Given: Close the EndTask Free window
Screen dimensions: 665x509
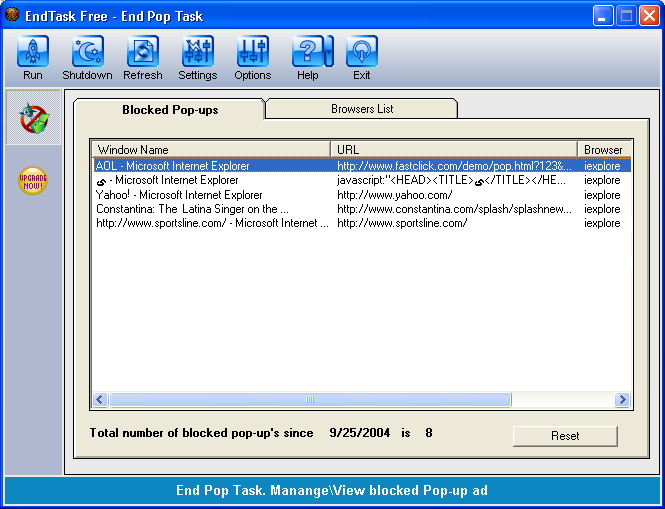Looking at the screenshot, I should click(x=649, y=16).
